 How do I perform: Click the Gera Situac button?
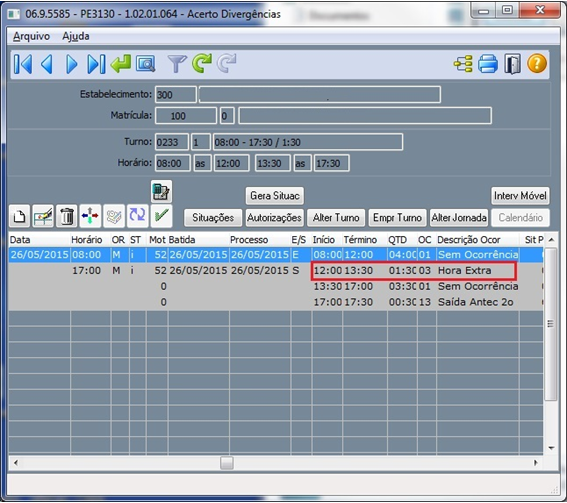pyautogui.click(x=275, y=196)
